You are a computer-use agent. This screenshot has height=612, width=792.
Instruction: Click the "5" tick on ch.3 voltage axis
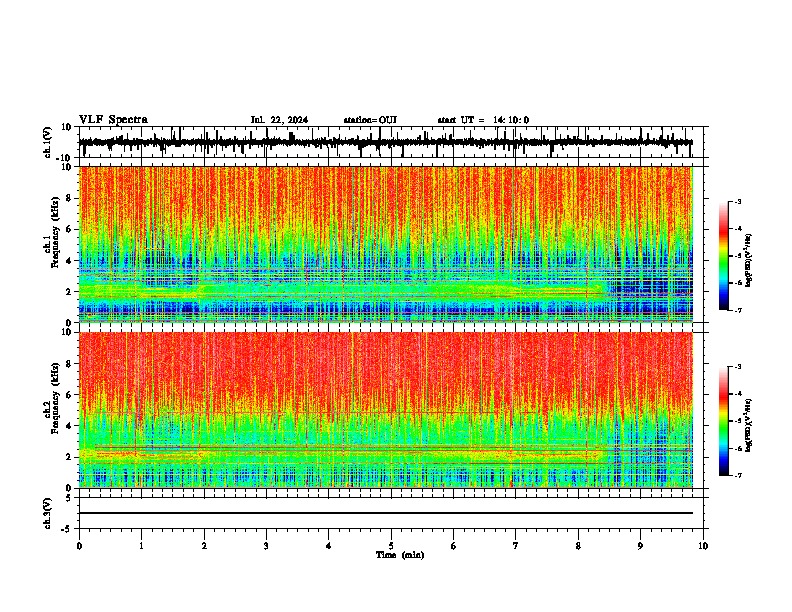pyautogui.click(x=70, y=498)
